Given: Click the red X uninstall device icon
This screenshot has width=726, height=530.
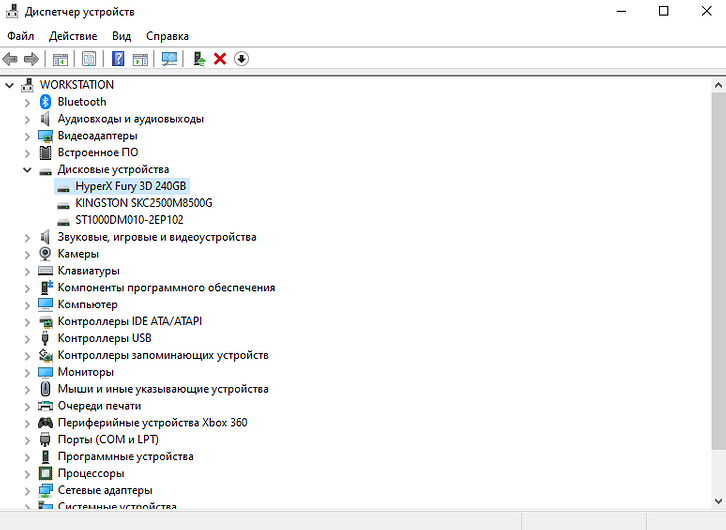Looking at the screenshot, I should click(x=220, y=59).
